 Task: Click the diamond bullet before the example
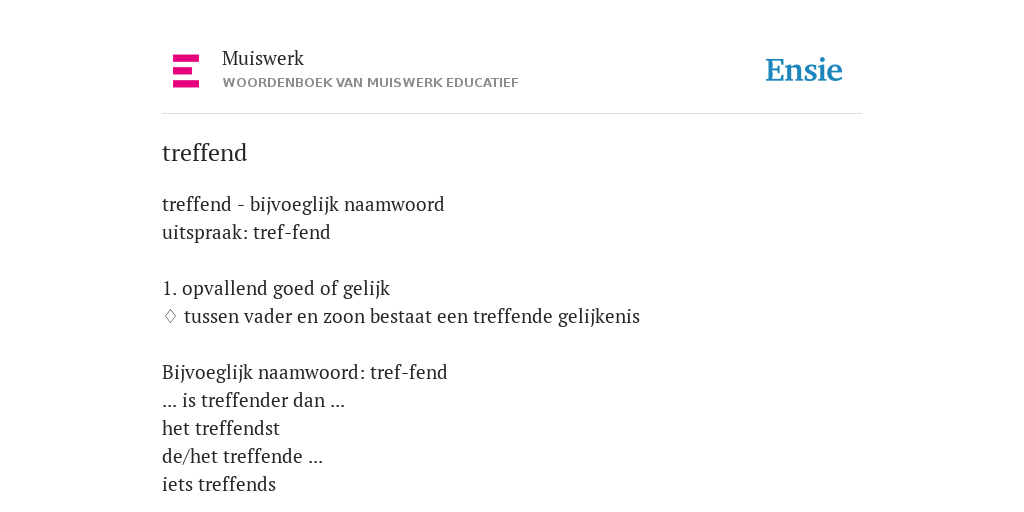pyautogui.click(x=170, y=316)
